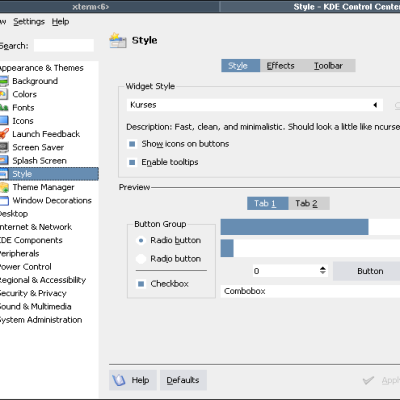The height and width of the screenshot is (400, 400).
Task: Click the Background icon in sidebar
Action: pos(4,81)
